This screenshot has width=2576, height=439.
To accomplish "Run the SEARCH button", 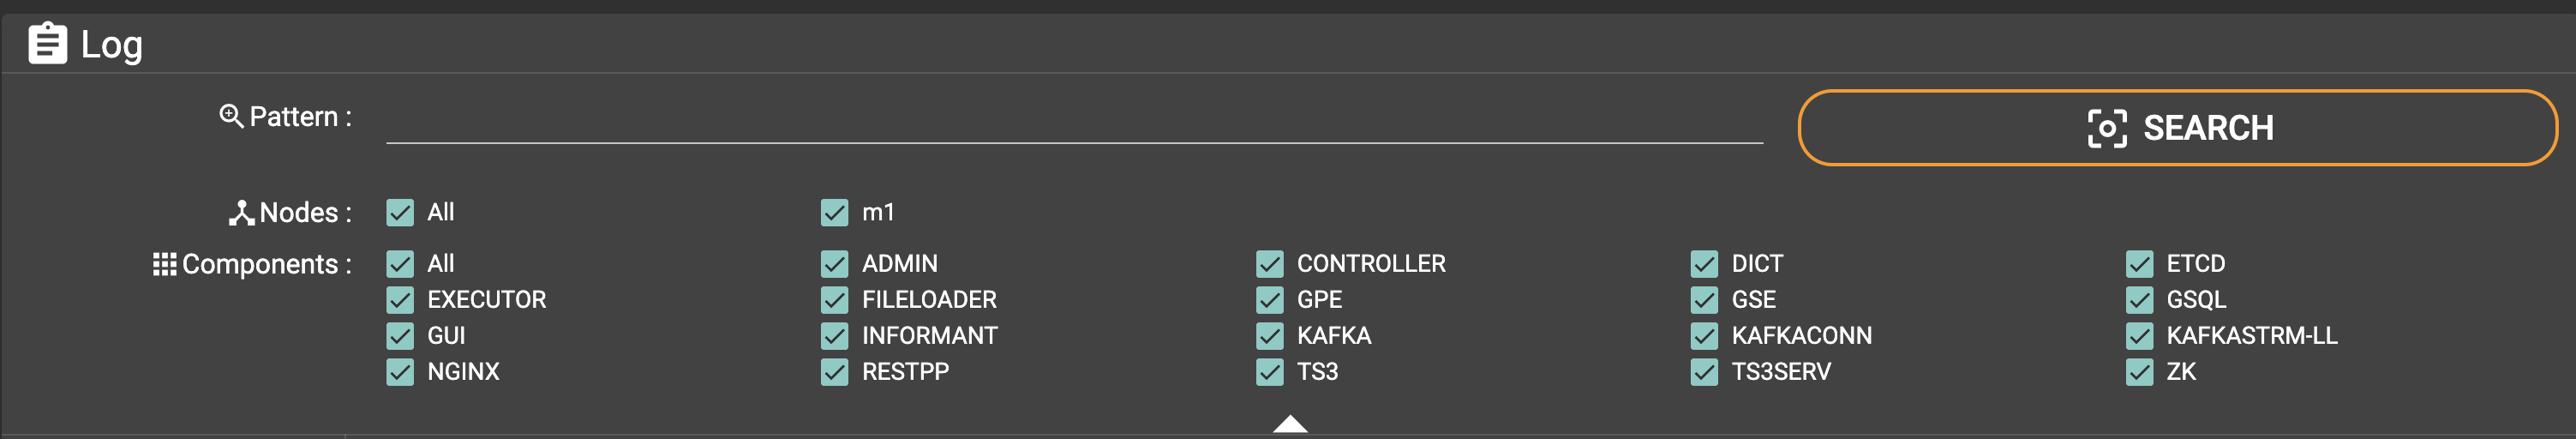I will tap(2177, 128).
